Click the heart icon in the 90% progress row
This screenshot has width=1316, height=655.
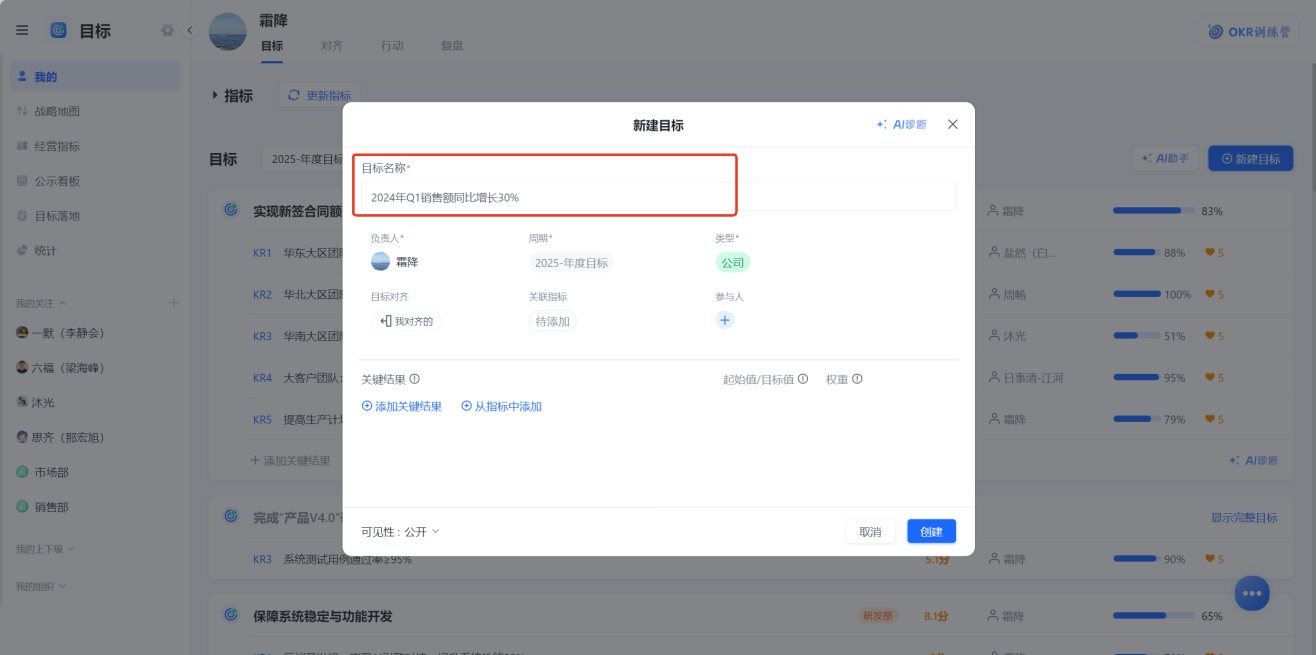(x=1209, y=559)
